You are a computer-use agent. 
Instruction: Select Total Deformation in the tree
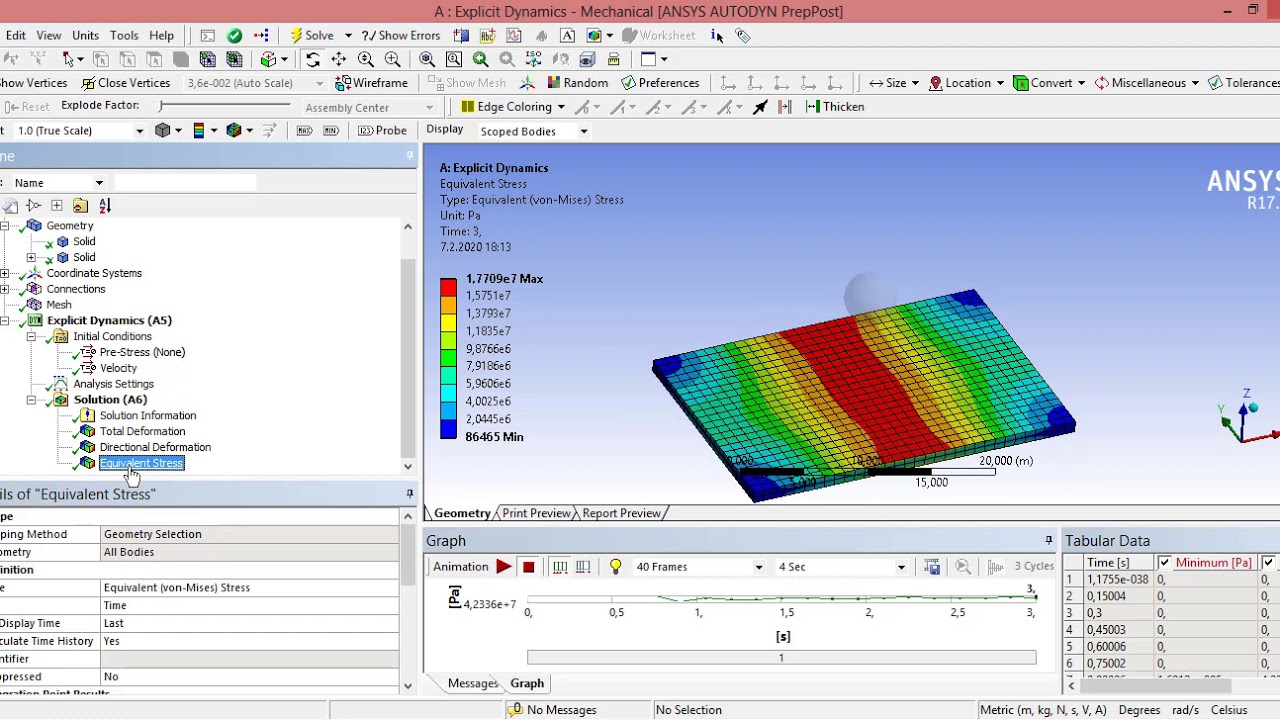pos(142,432)
